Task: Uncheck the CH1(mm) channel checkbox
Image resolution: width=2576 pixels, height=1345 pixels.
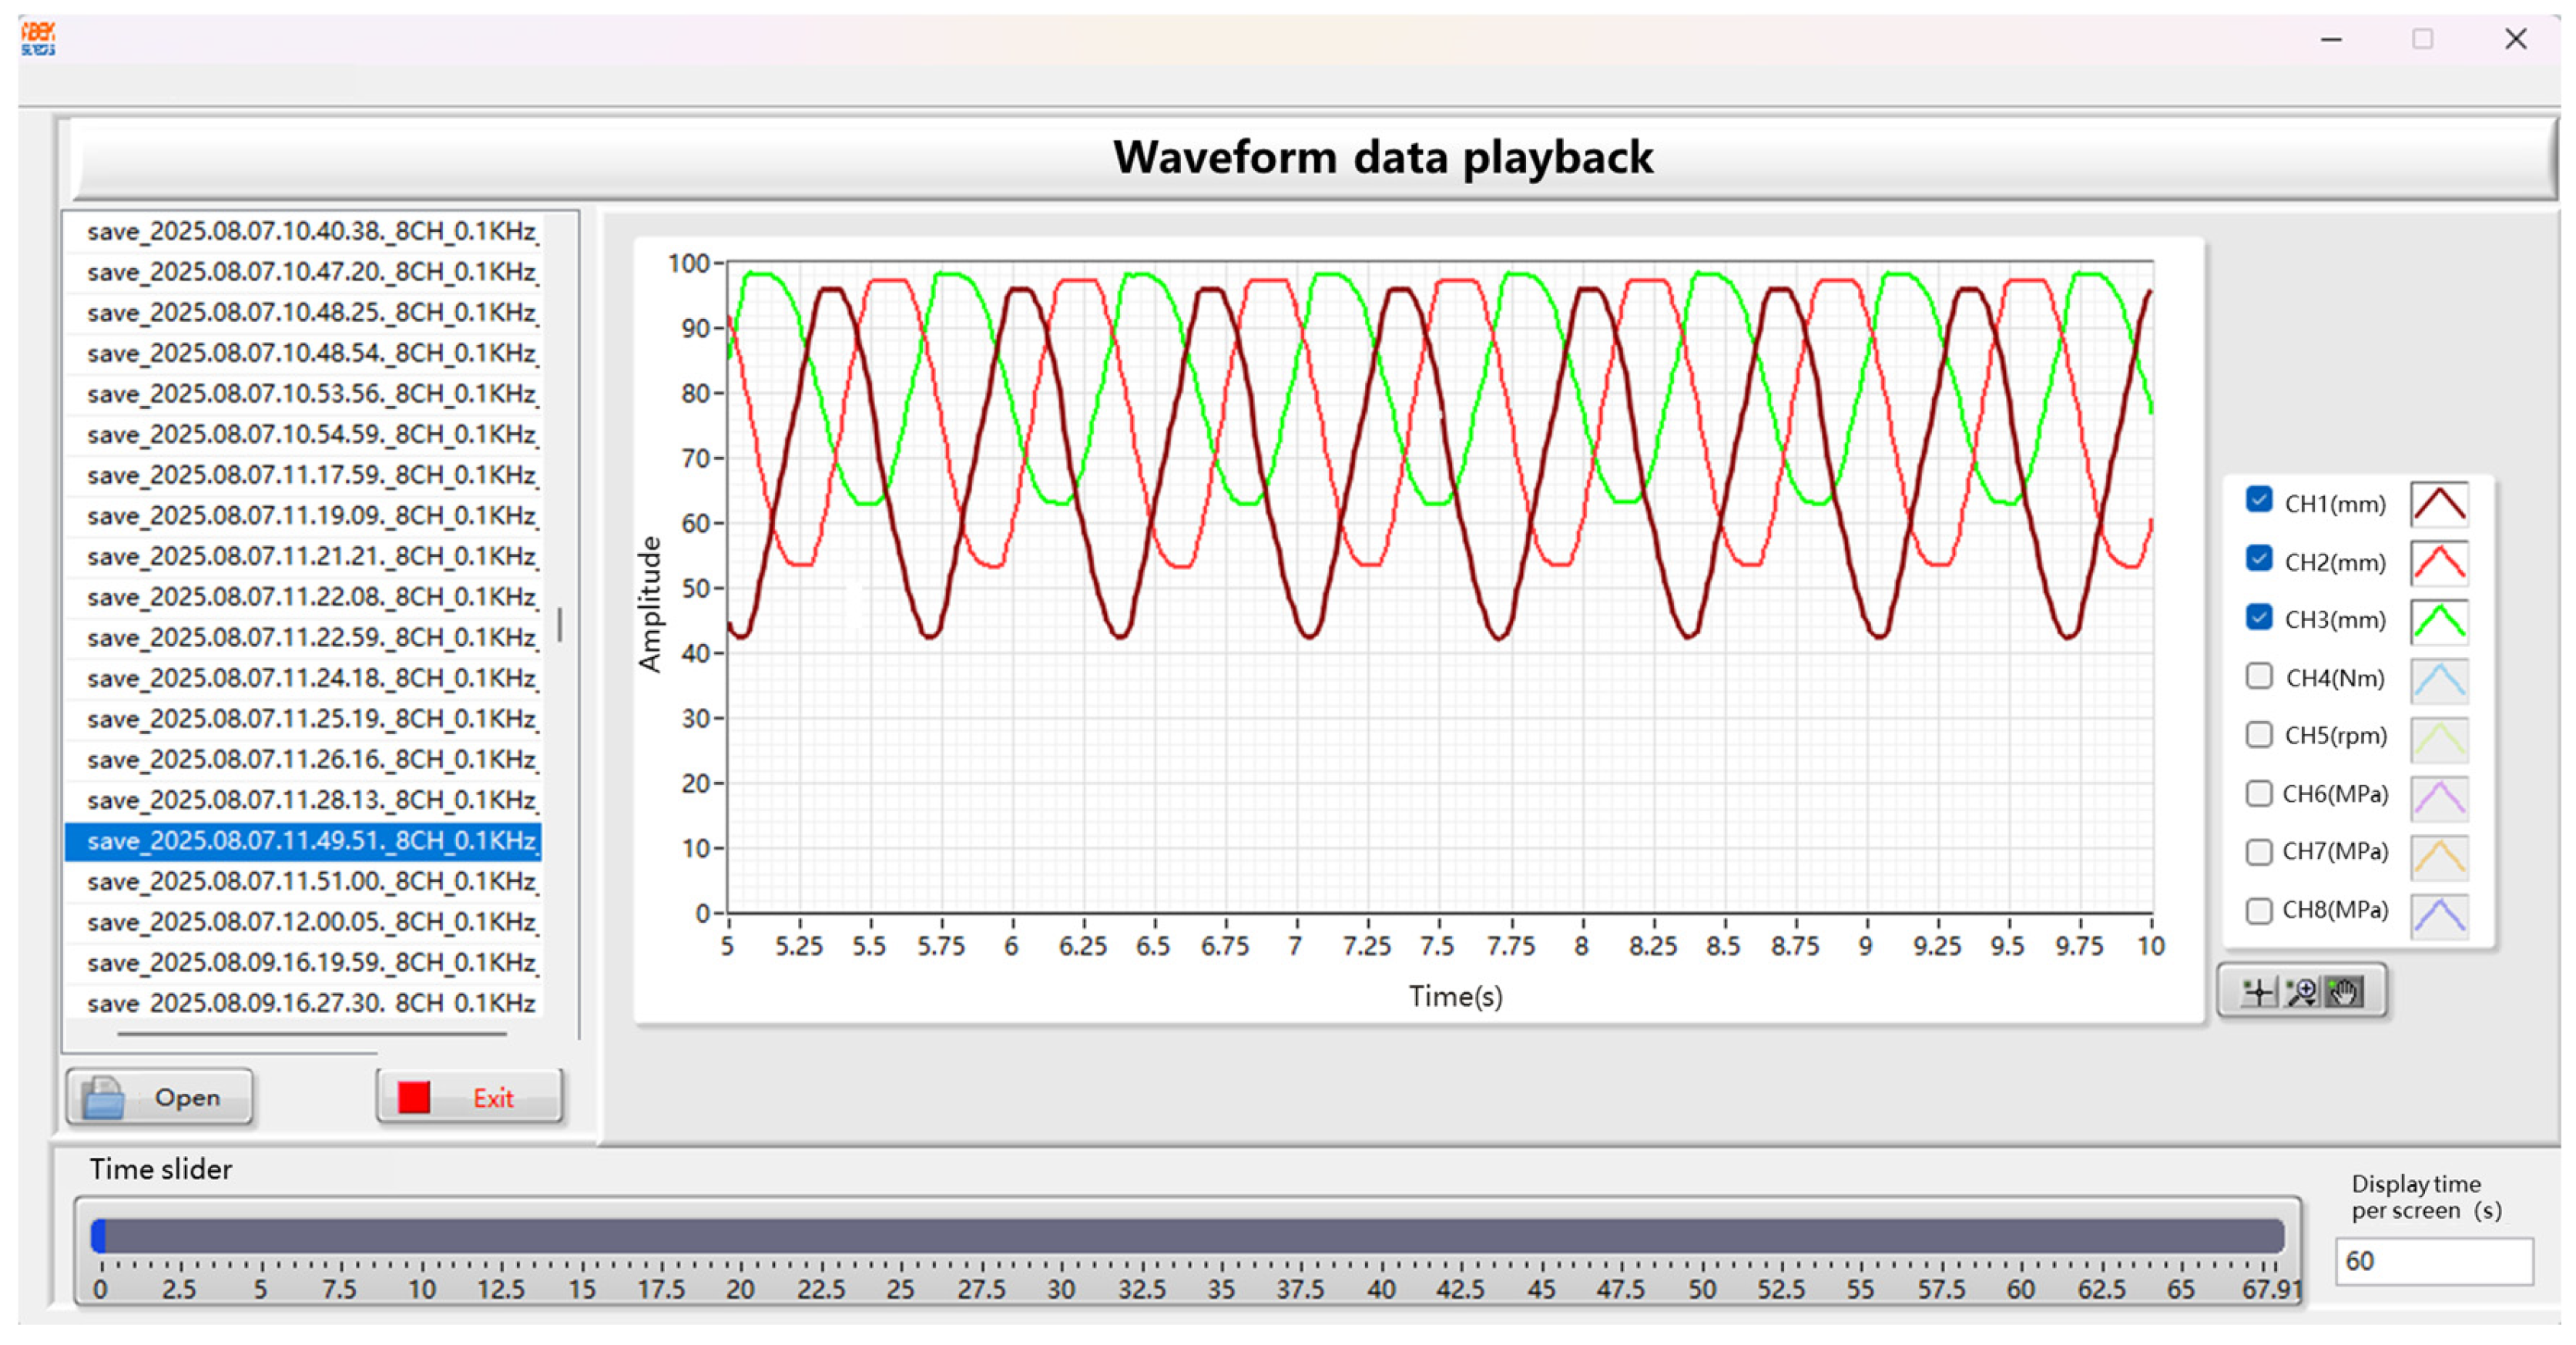Action: [x=2259, y=499]
